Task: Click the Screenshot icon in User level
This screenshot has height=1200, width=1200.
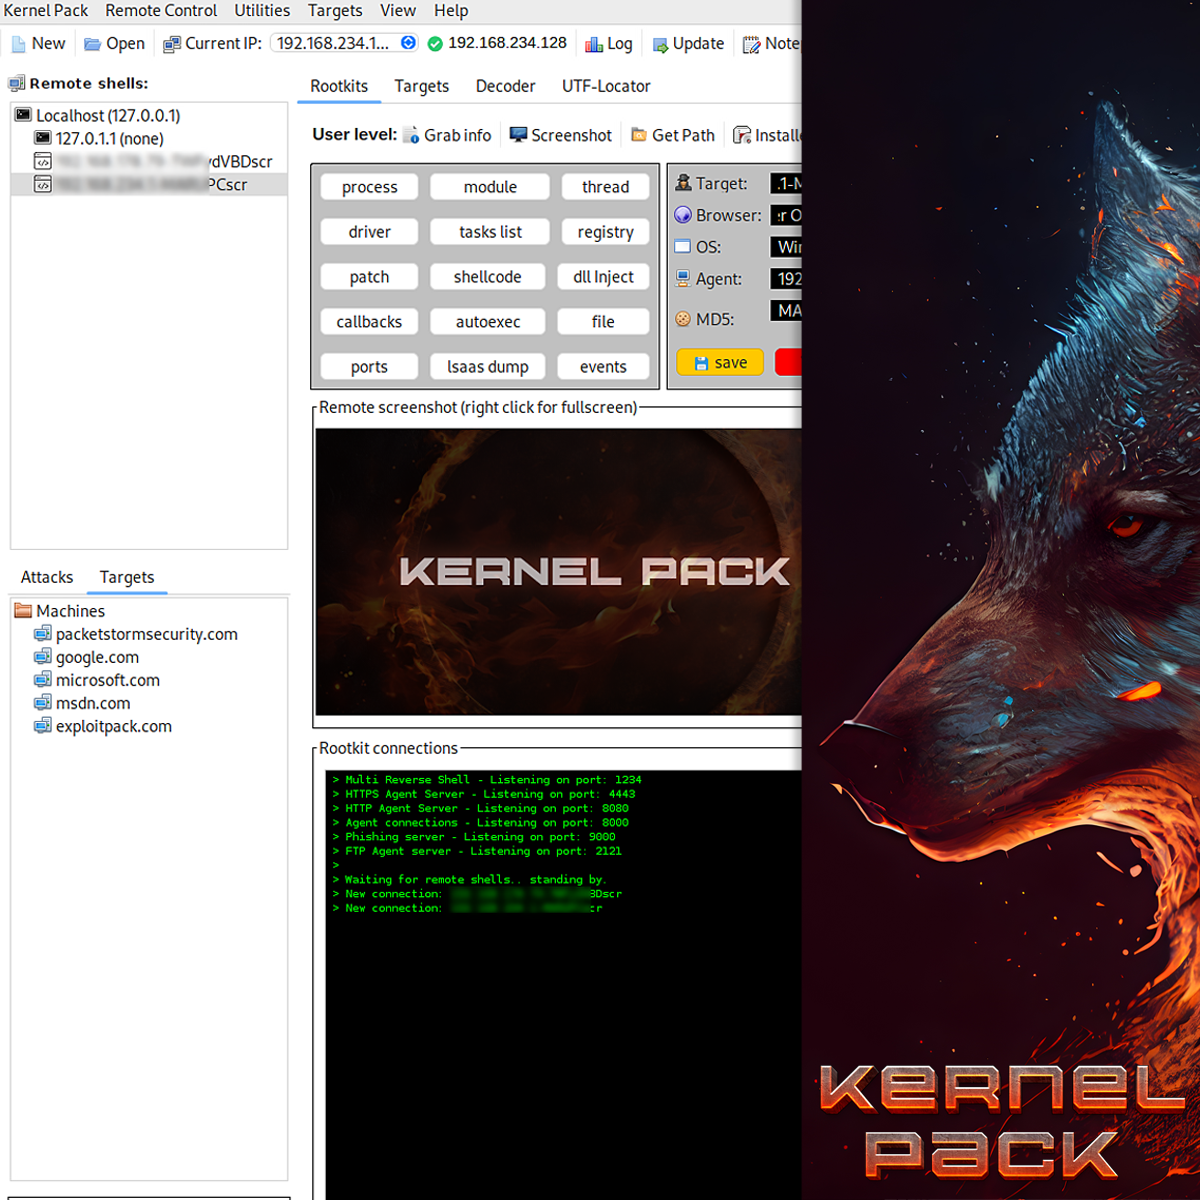Action: (x=518, y=135)
